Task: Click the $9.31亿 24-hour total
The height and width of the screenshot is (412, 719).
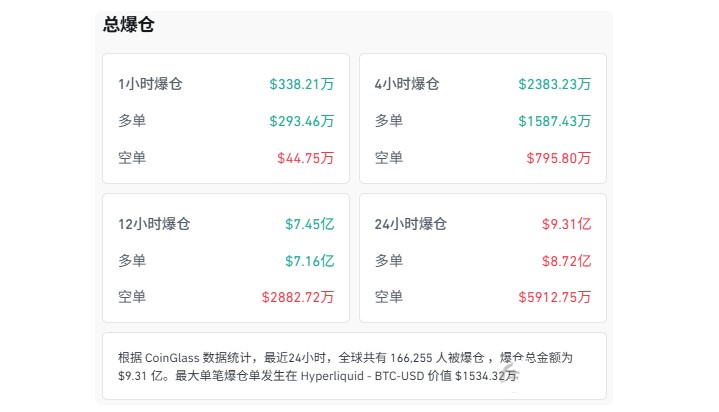Action: [x=566, y=224]
